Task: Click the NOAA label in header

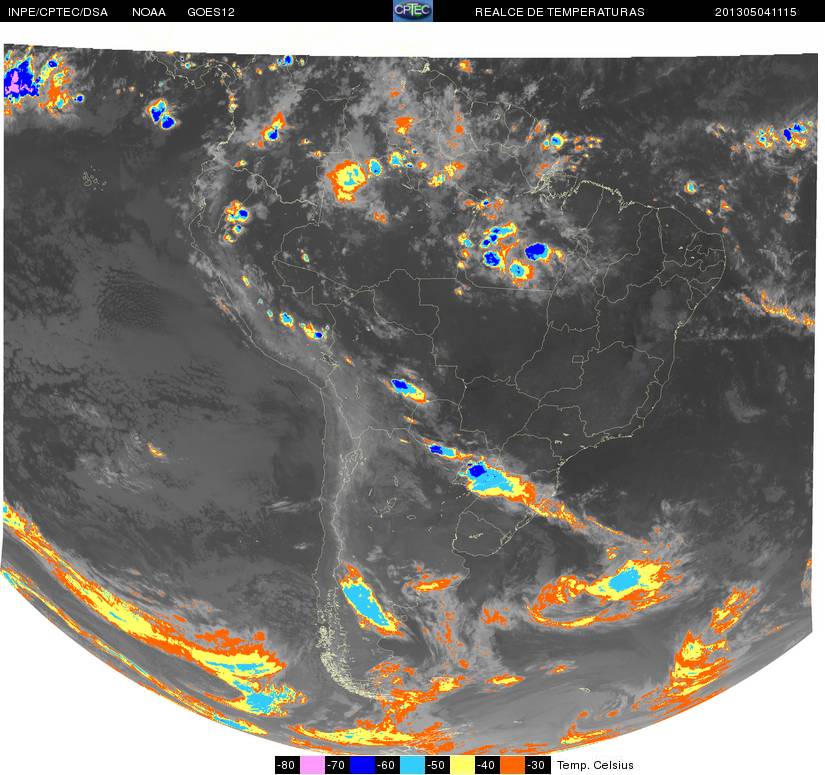Action: click(x=149, y=12)
